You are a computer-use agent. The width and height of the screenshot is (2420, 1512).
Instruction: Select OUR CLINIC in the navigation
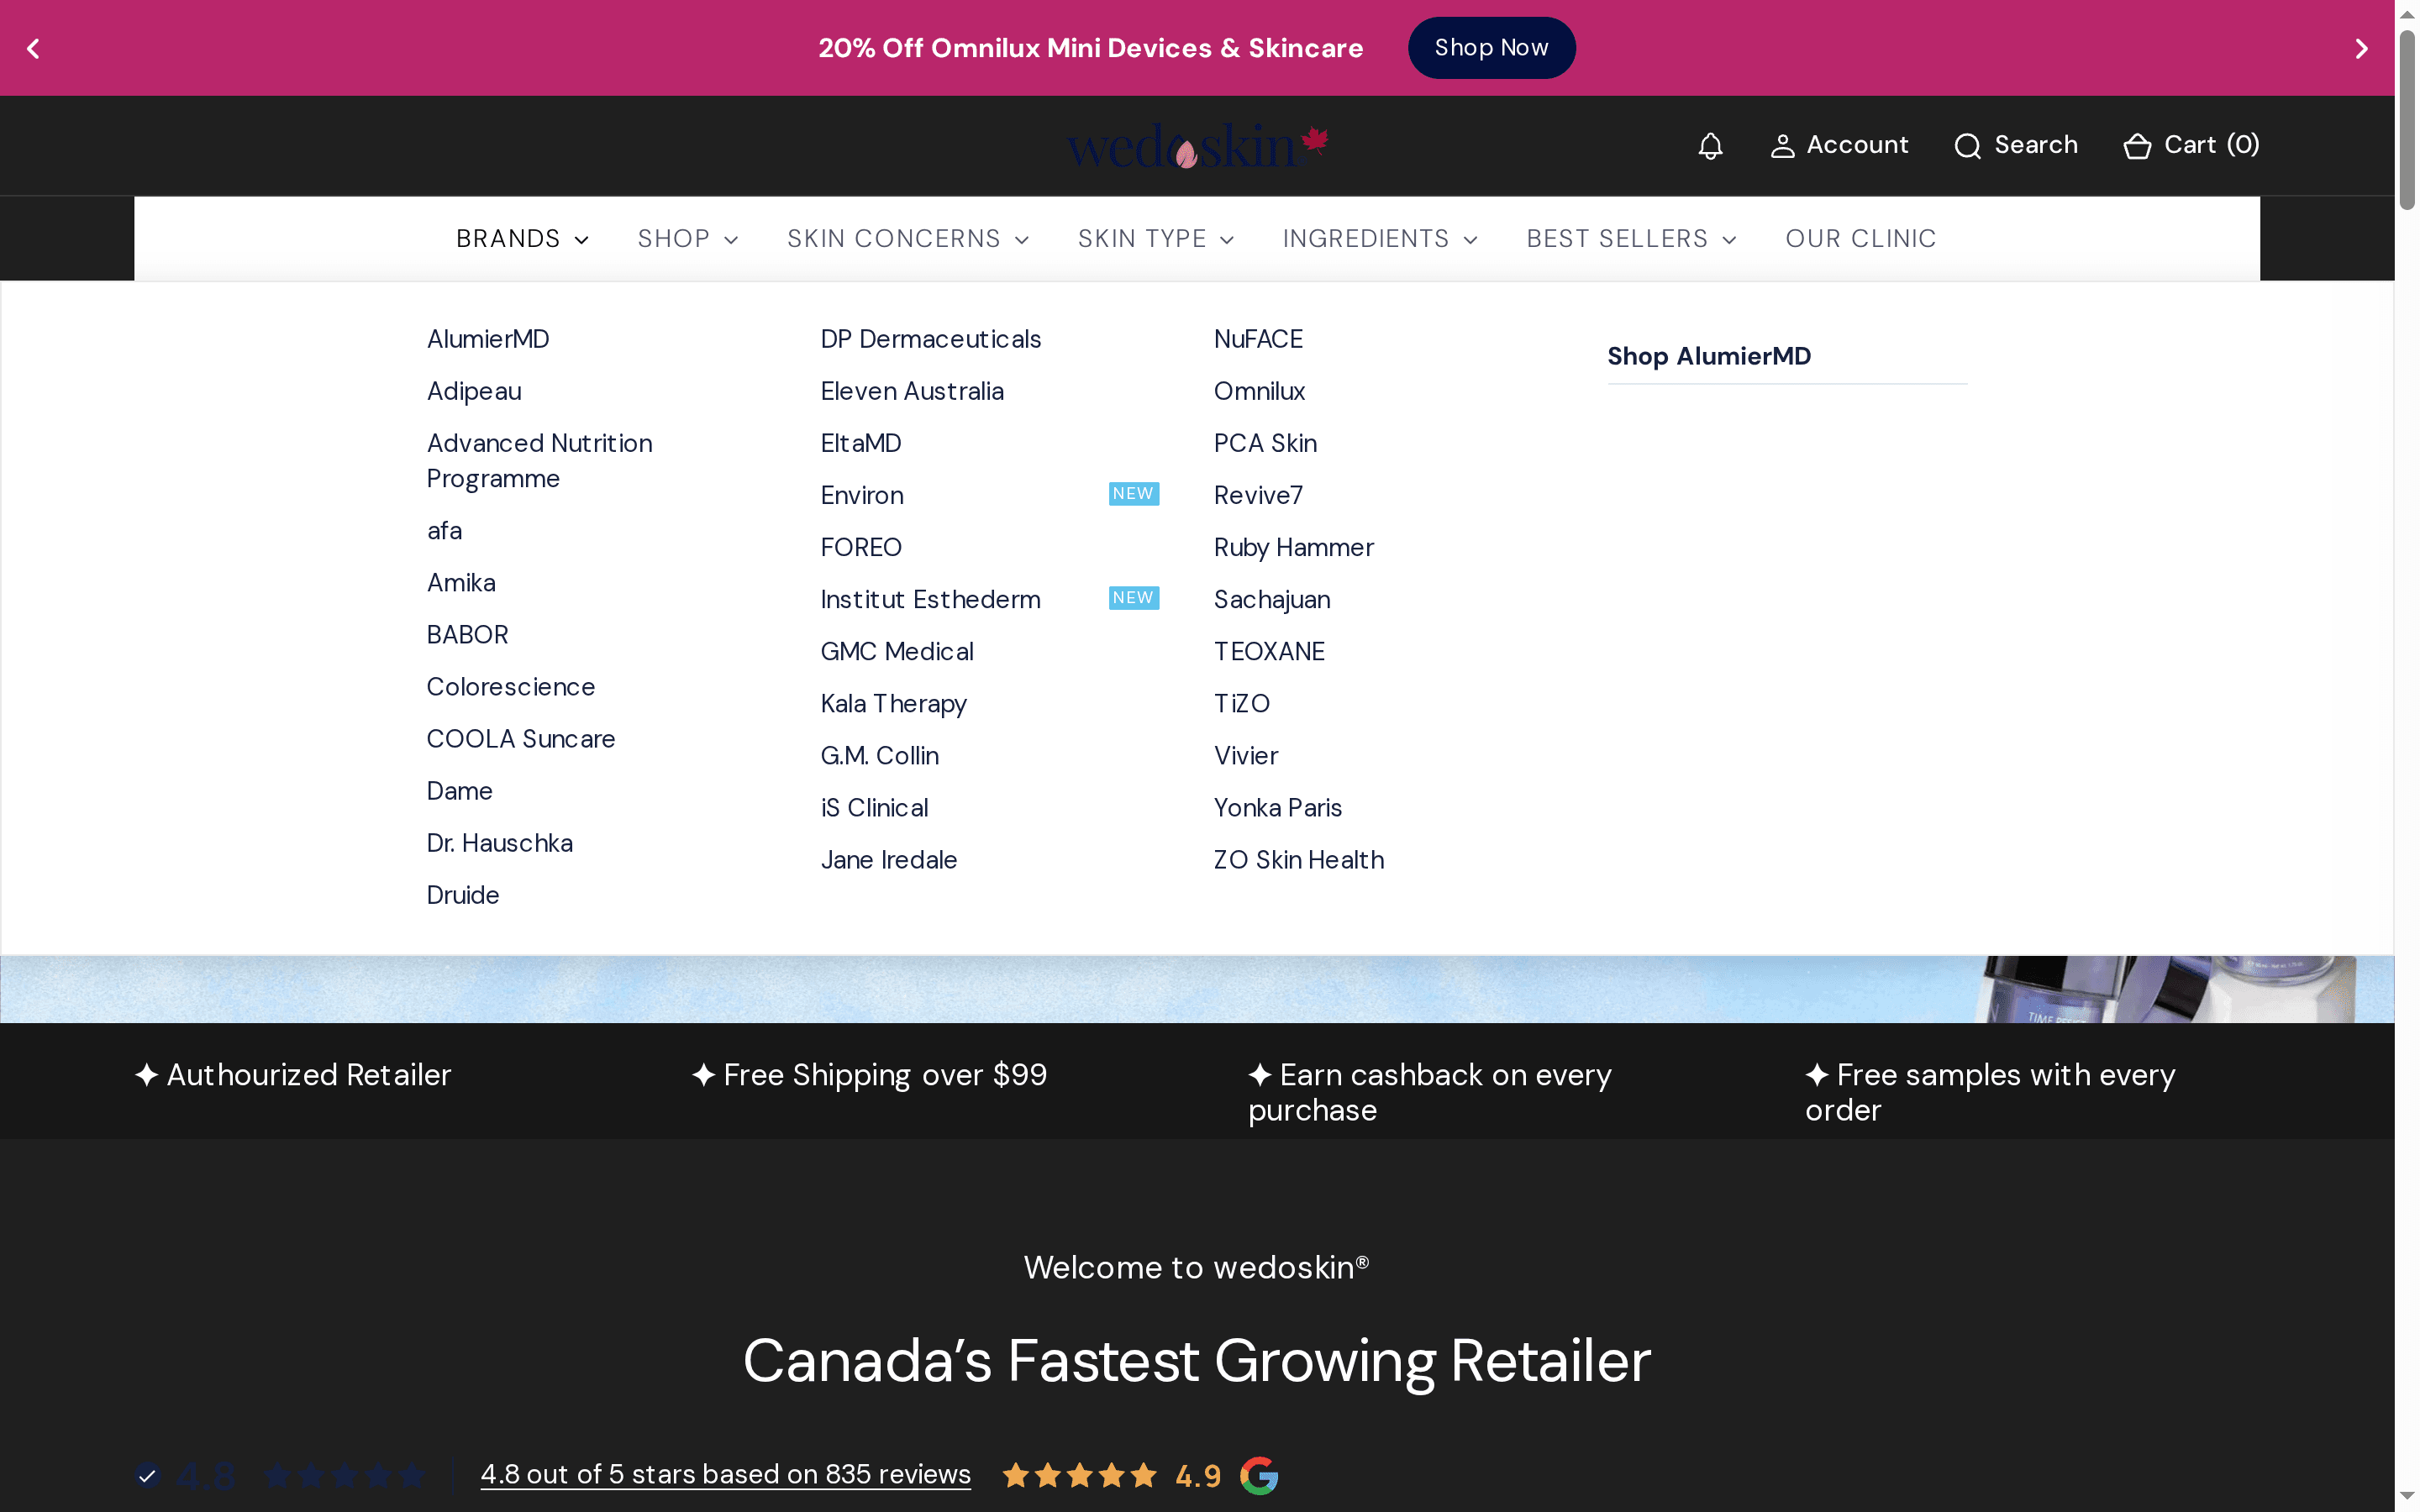(1861, 238)
